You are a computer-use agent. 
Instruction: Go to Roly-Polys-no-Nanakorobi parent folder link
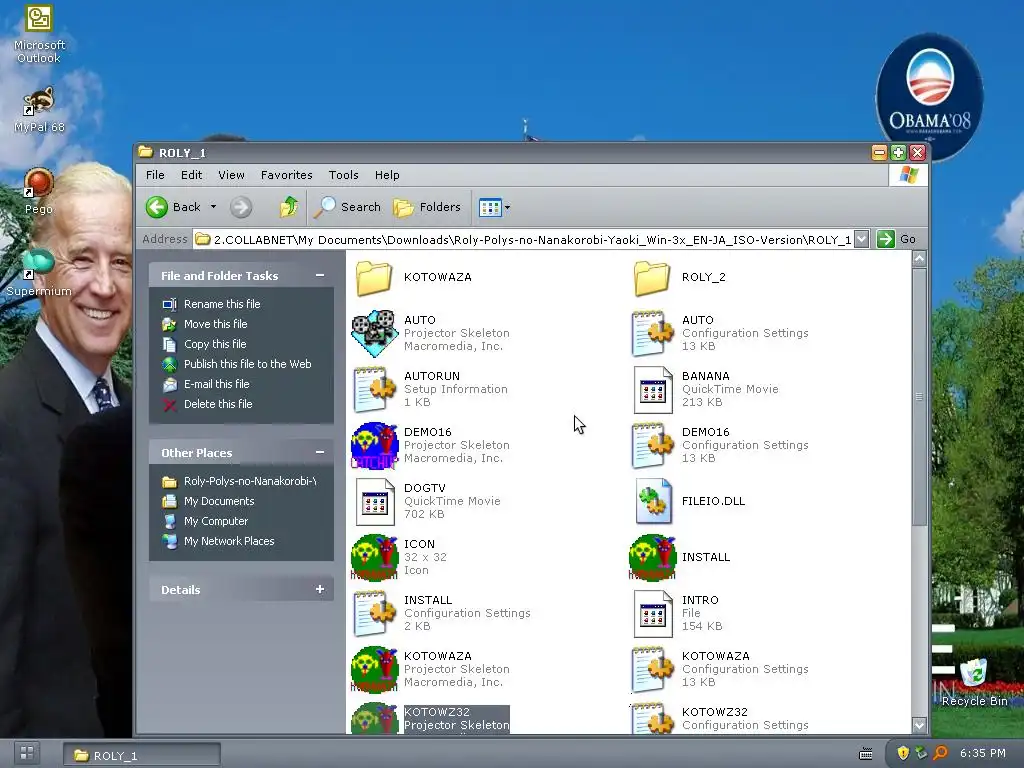[250, 481]
